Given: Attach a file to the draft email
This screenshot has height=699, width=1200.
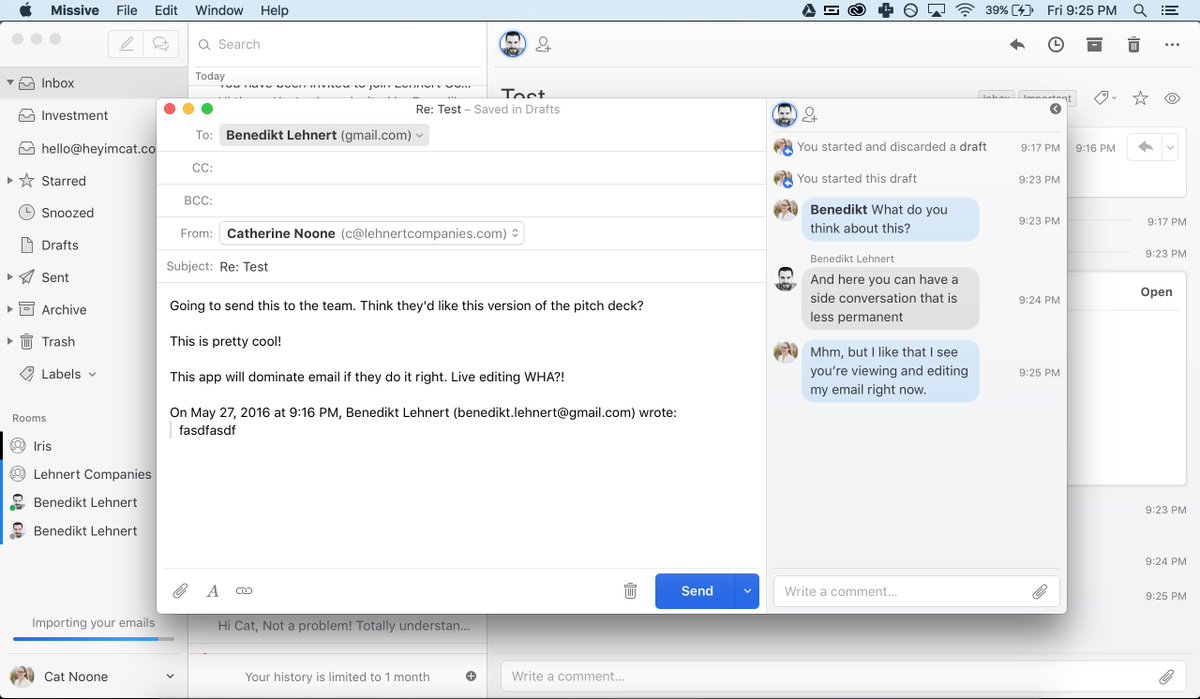Looking at the screenshot, I should tap(180, 591).
